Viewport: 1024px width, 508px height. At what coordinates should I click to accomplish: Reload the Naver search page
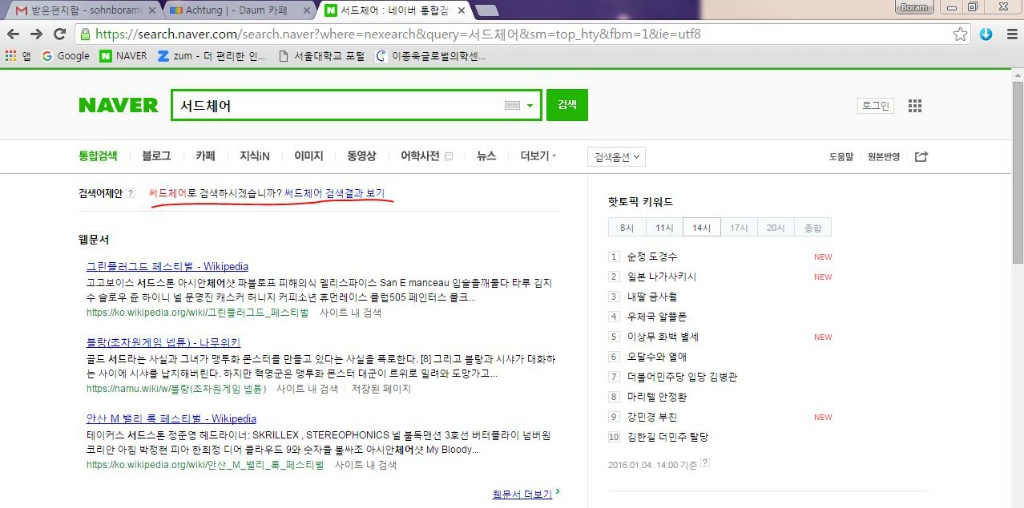pos(60,35)
